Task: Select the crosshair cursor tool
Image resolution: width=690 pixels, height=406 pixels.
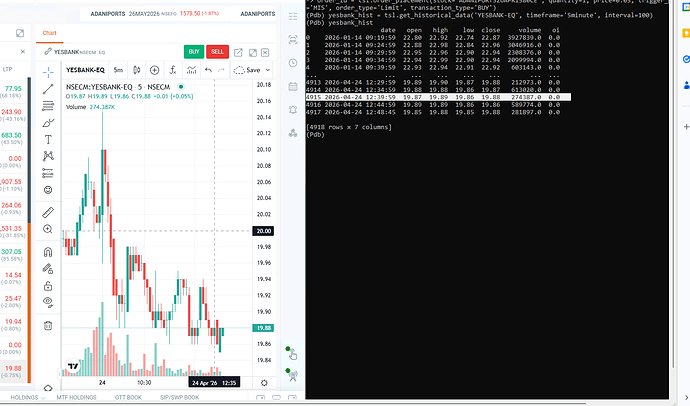Action: [48, 72]
